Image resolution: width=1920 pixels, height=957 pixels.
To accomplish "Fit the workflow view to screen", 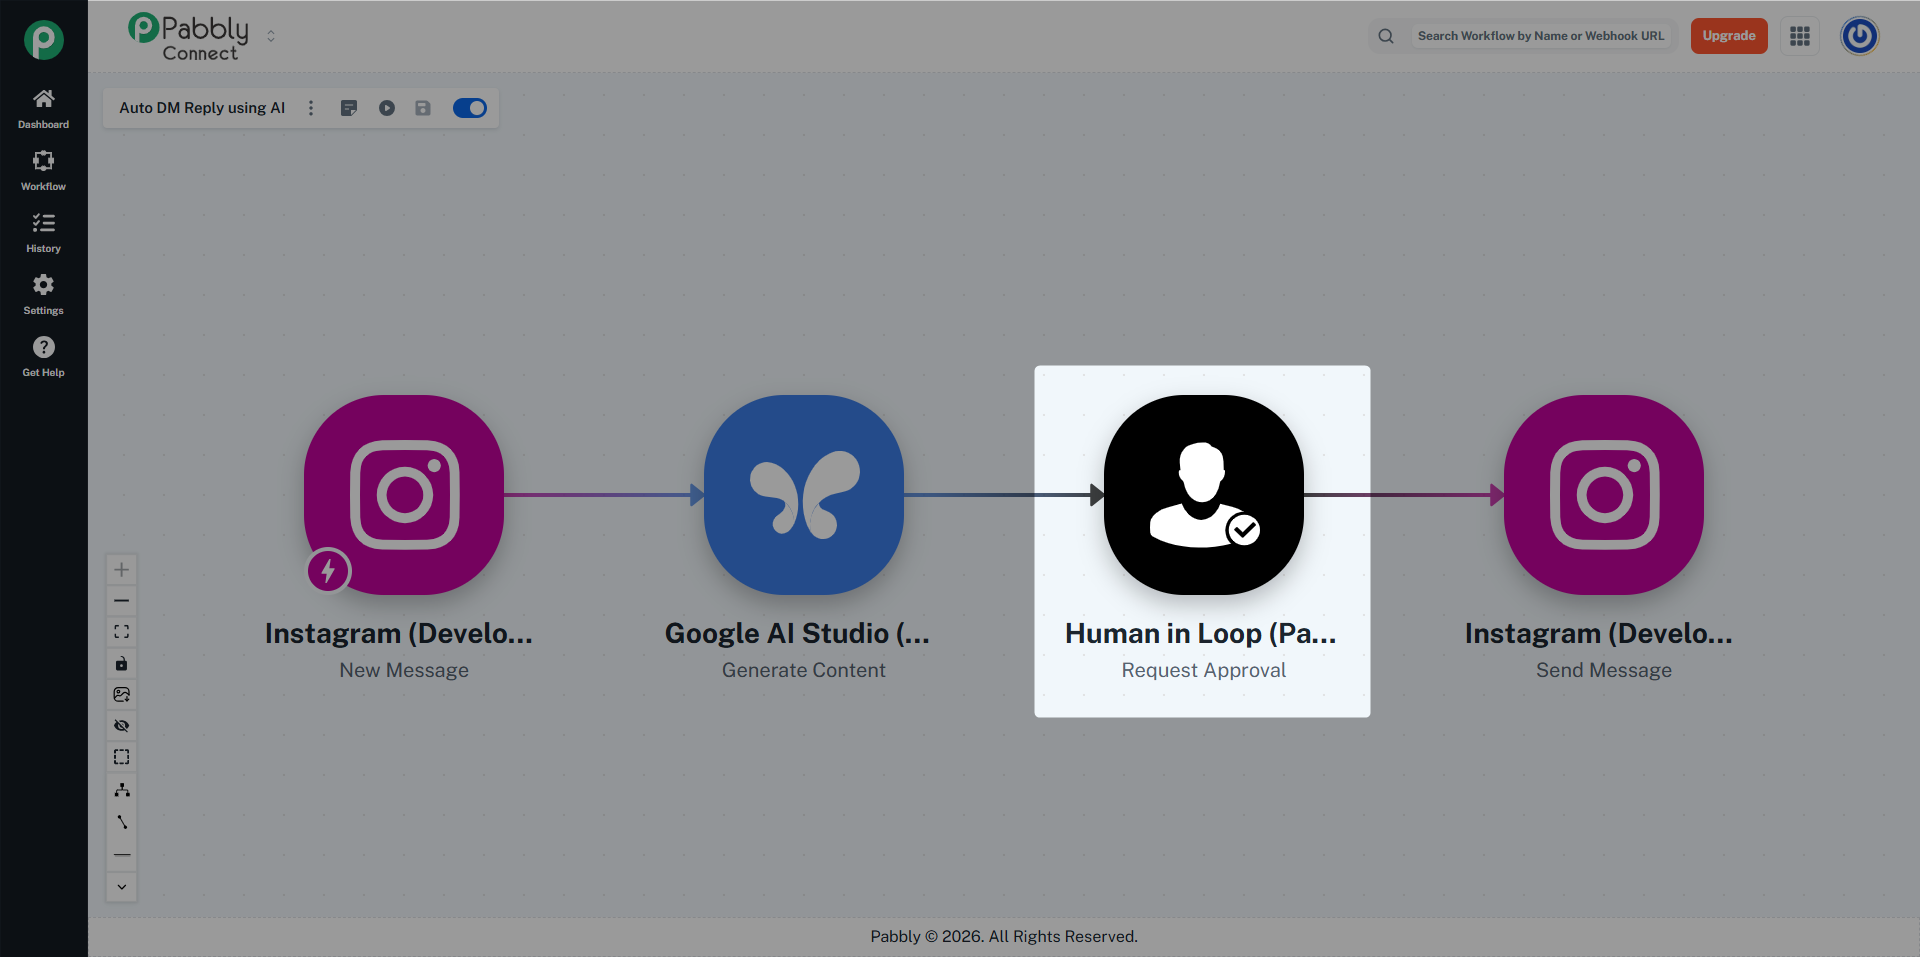I will click(x=122, y=632).
